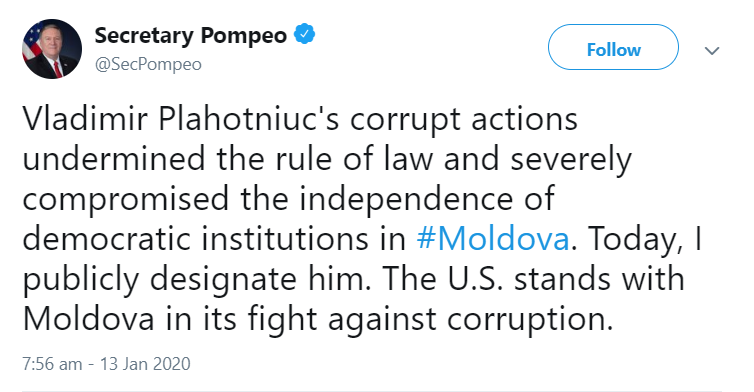The image size is (754, 392).
Task: Click the phrase 'rule of law'
Action: [x=354, y=159]
